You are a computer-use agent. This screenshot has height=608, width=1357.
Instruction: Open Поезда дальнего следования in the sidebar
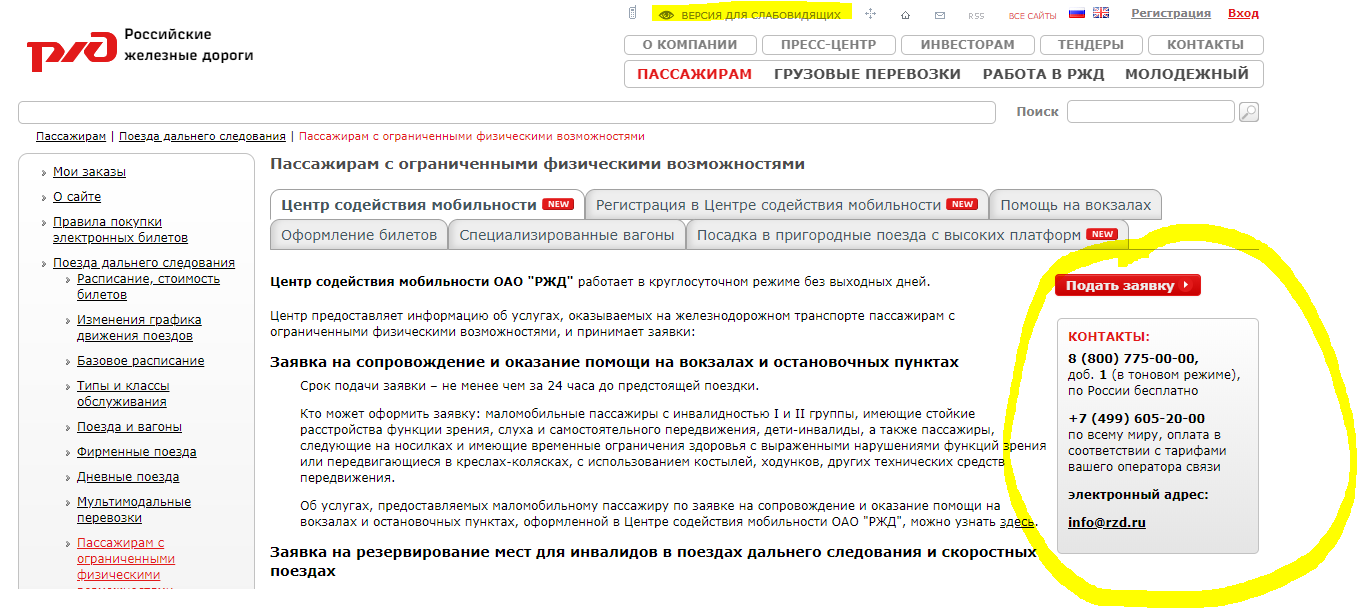144,263
